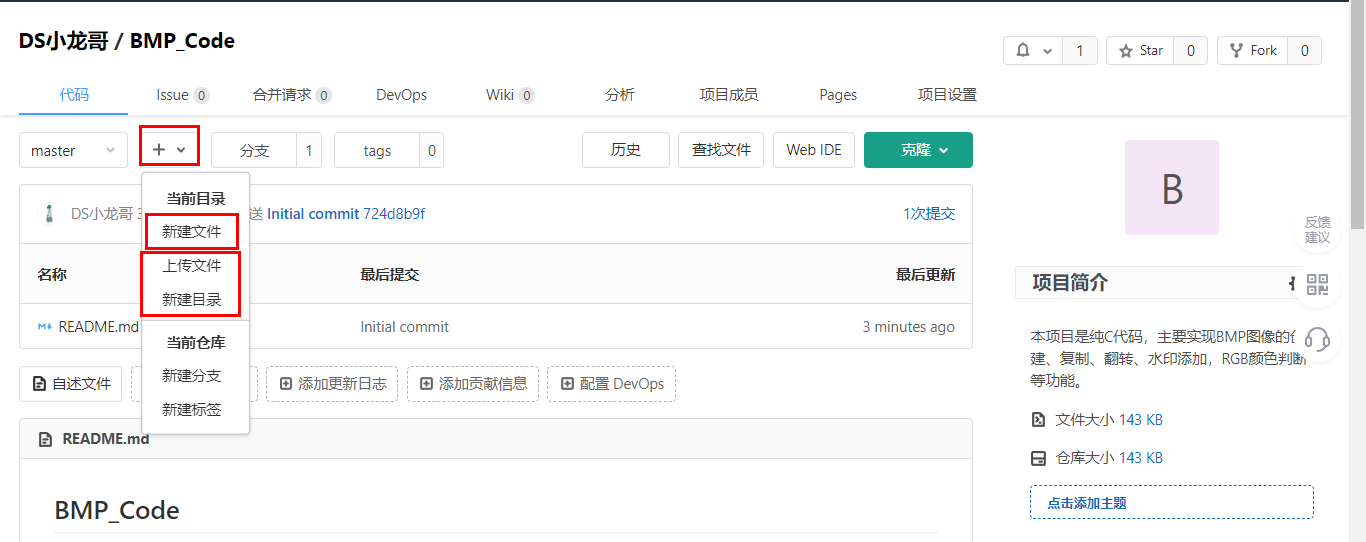Open the Initial commit link in header
1366x542 pixels.
[312, 214]
